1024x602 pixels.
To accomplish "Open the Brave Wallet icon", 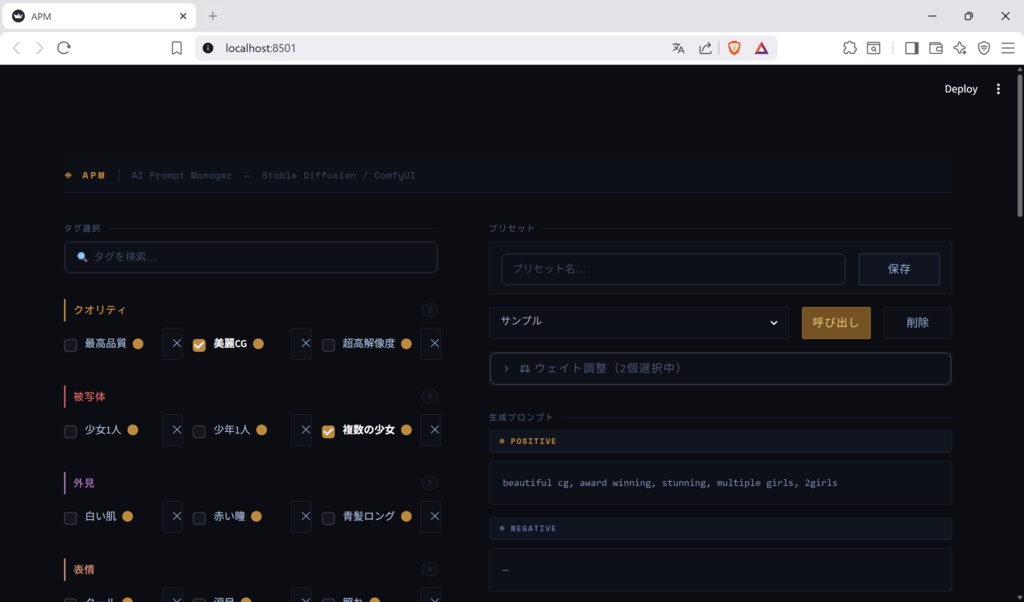I will [x=936, y=48].
